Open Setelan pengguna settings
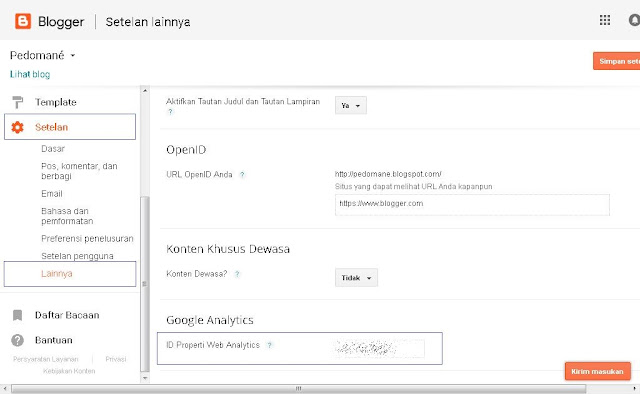This screenshot has width=640, height=394. pos(77,256)
